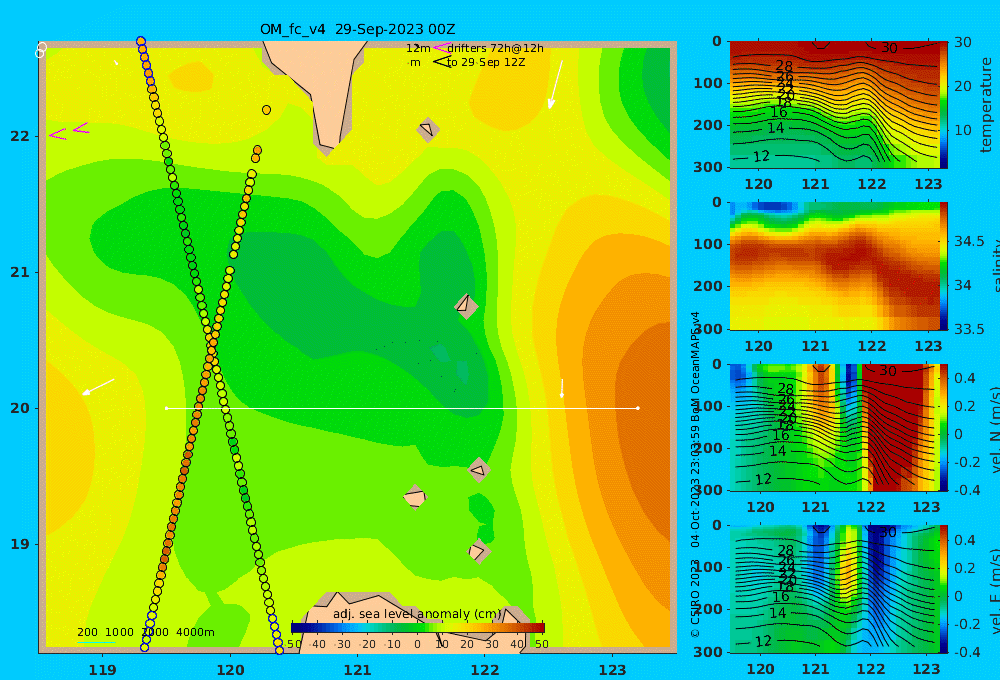Click the longitude 123 tick label on the main map
Image resolution: width=1000 pixels, height=680 pixels.
pyautogui.click(x=613, y=670)
